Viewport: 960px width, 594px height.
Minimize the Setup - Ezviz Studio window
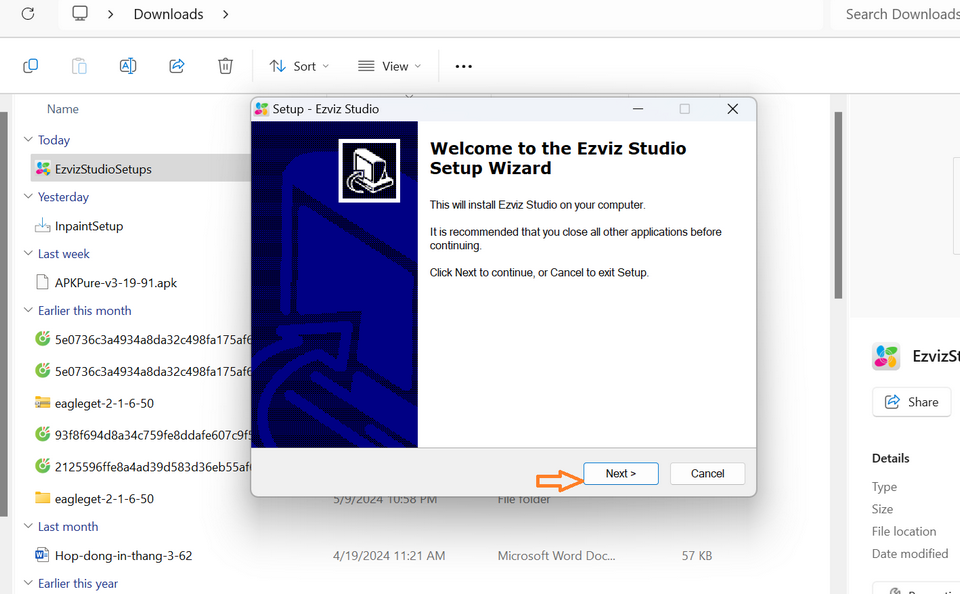tap(638, 109)
